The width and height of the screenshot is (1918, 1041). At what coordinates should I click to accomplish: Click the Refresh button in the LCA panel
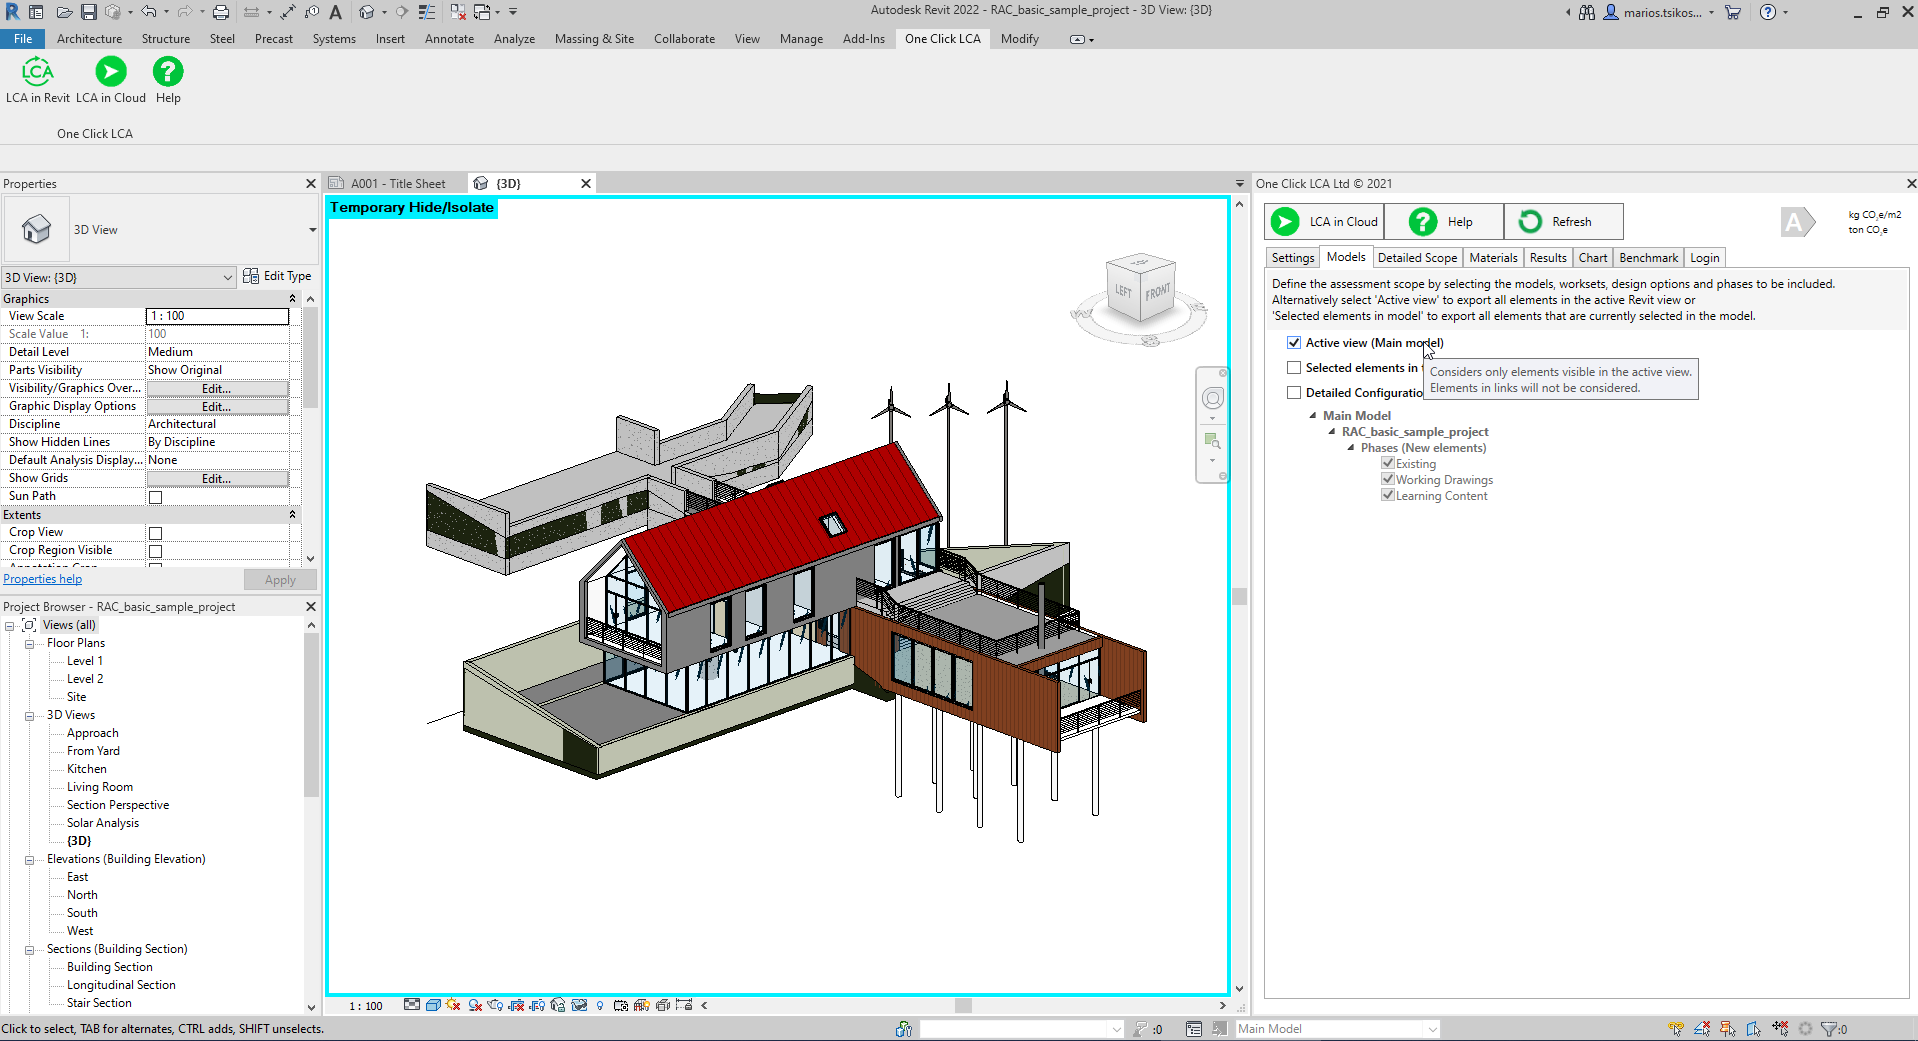[1562, 222]
